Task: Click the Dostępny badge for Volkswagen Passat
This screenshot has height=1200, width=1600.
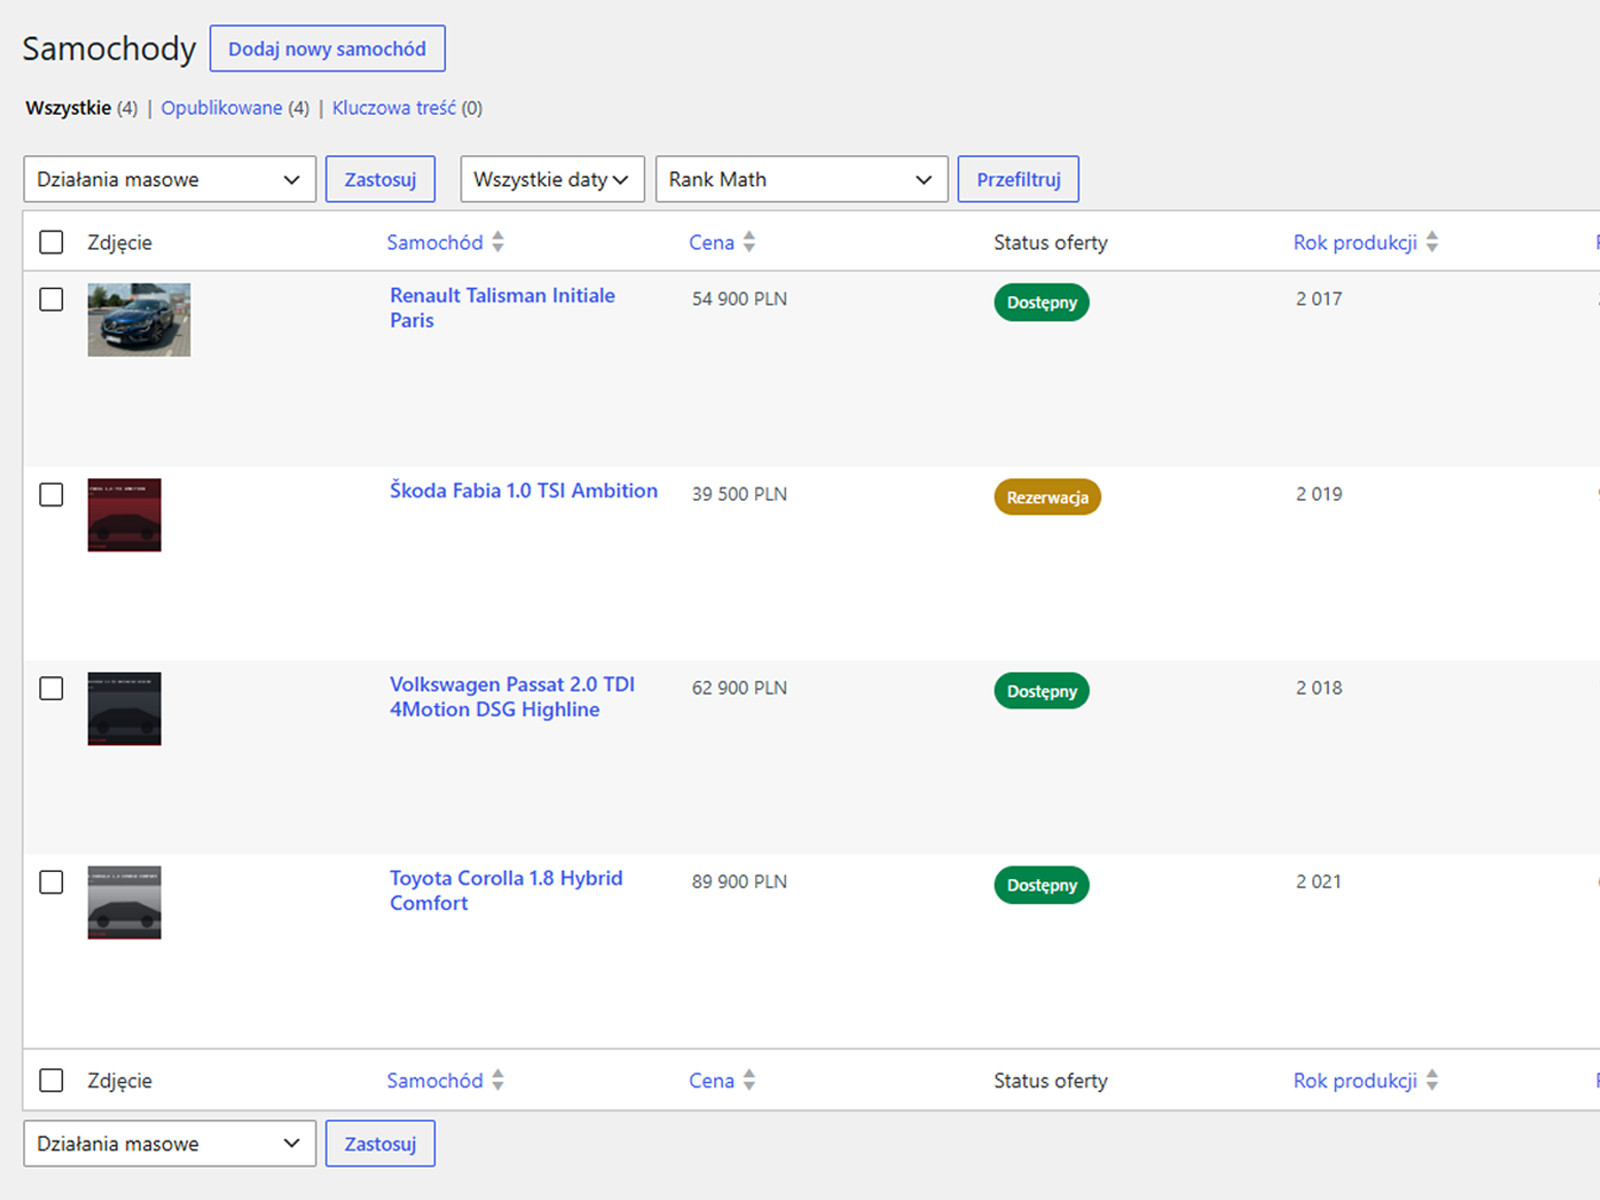Action: pyautogui.click(x=1041, y=691)
